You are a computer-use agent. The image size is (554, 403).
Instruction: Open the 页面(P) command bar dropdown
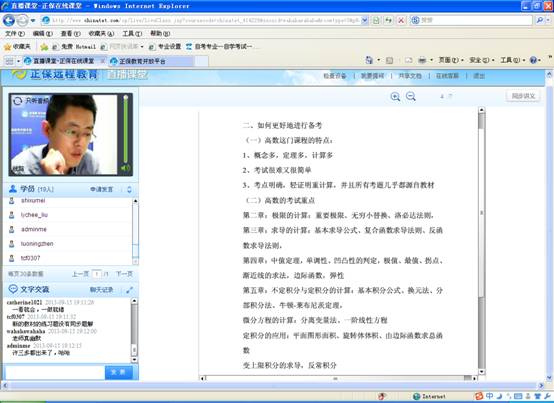(450, 60)
